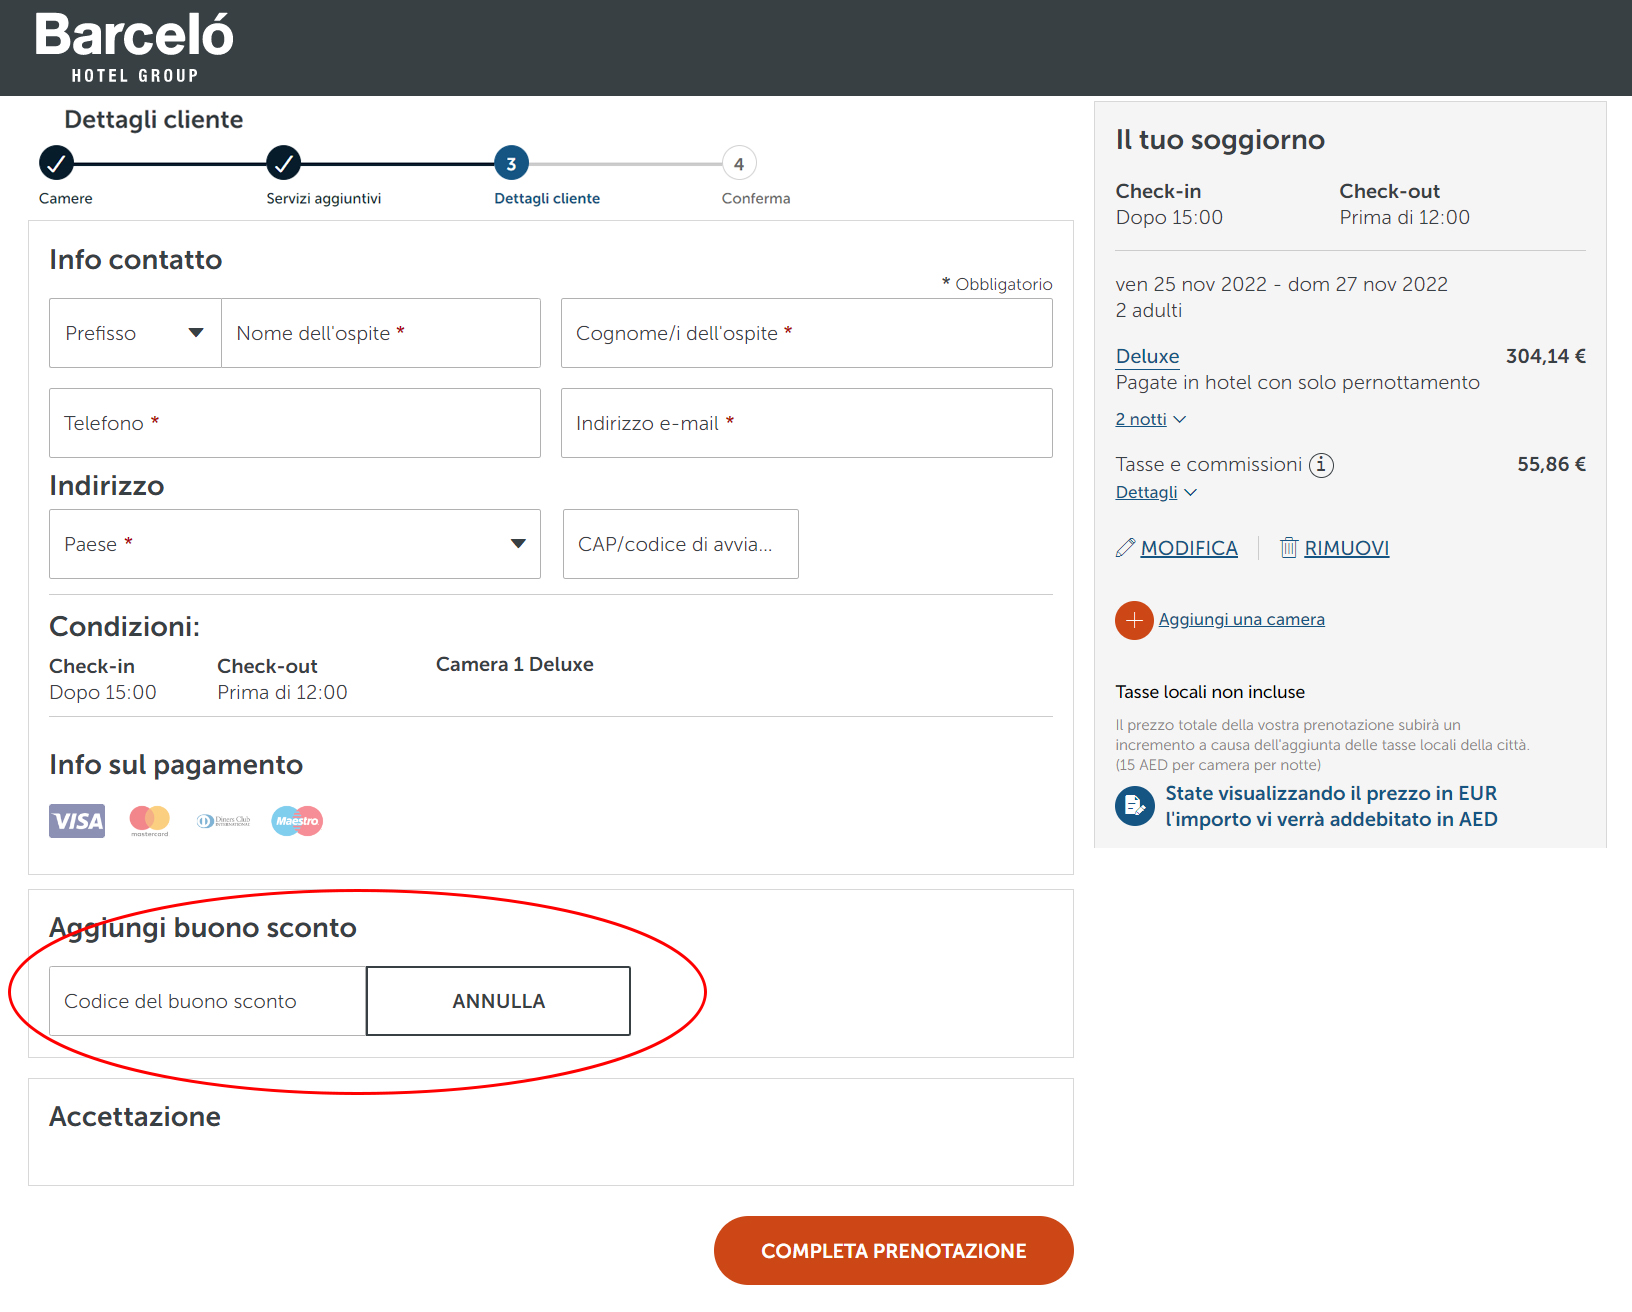
Task: Click the Mastercard payment icon
Action: [150, 820]
